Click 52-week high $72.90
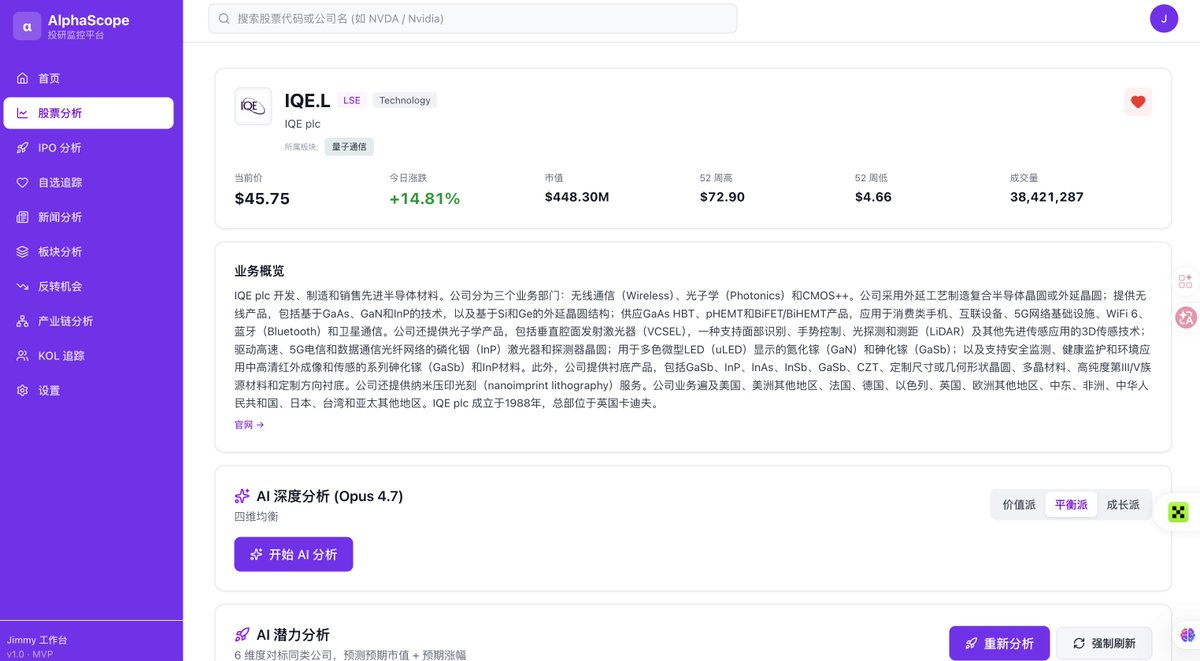The height and width of the screenshot is (661, 1200). pos(722,197)
